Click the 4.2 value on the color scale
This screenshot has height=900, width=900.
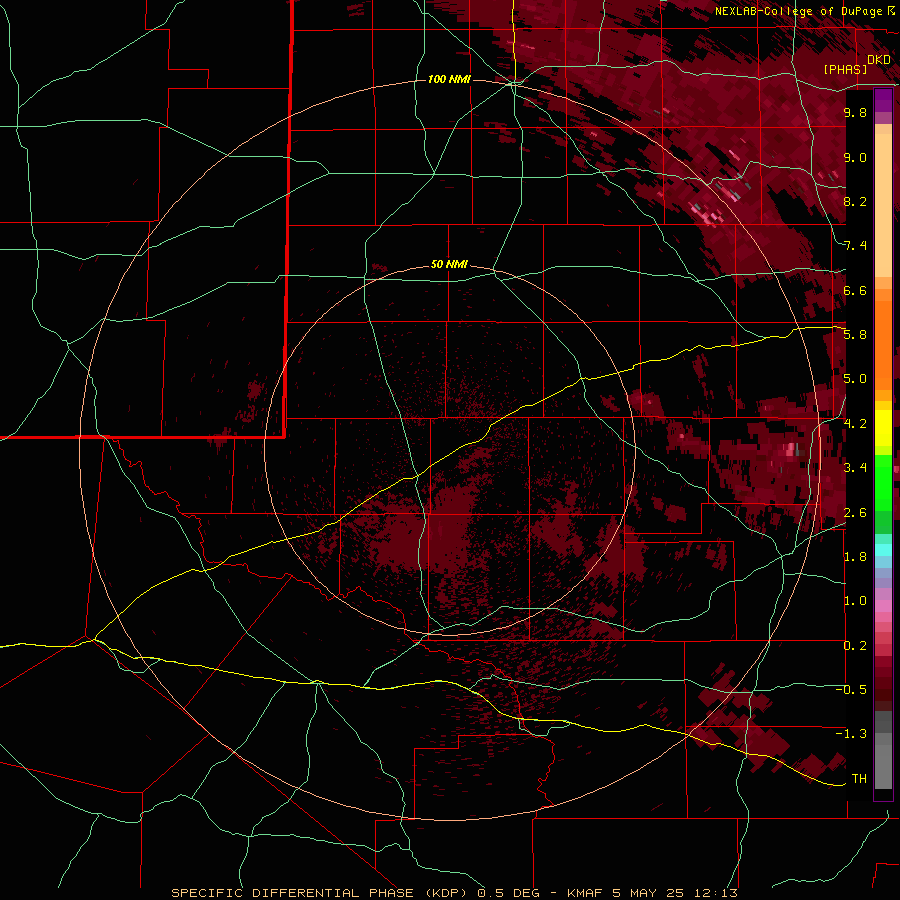[855, 424]
